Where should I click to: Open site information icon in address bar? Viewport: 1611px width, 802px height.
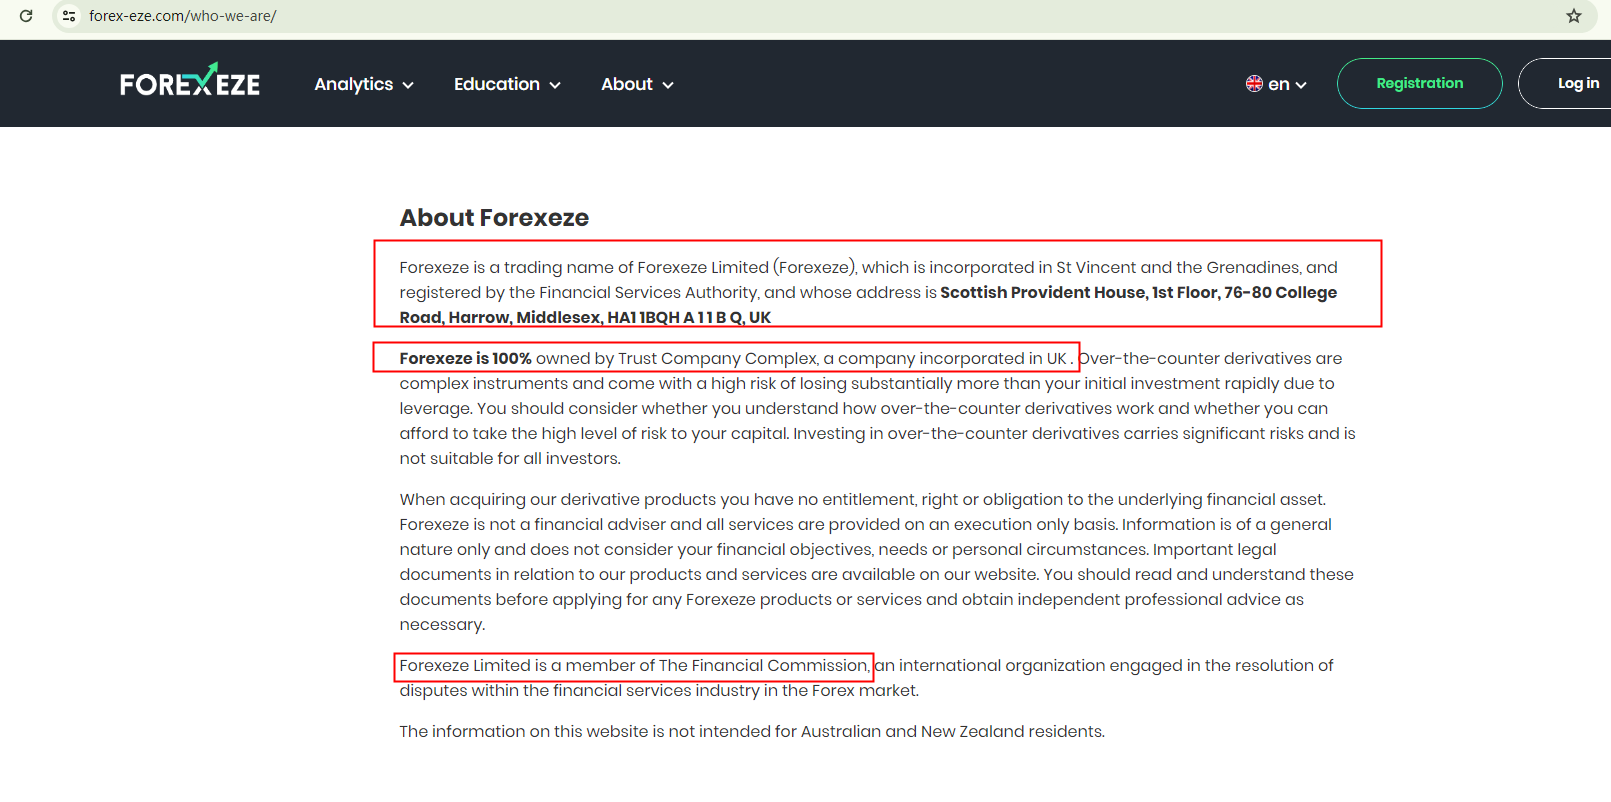click(69, 16)
